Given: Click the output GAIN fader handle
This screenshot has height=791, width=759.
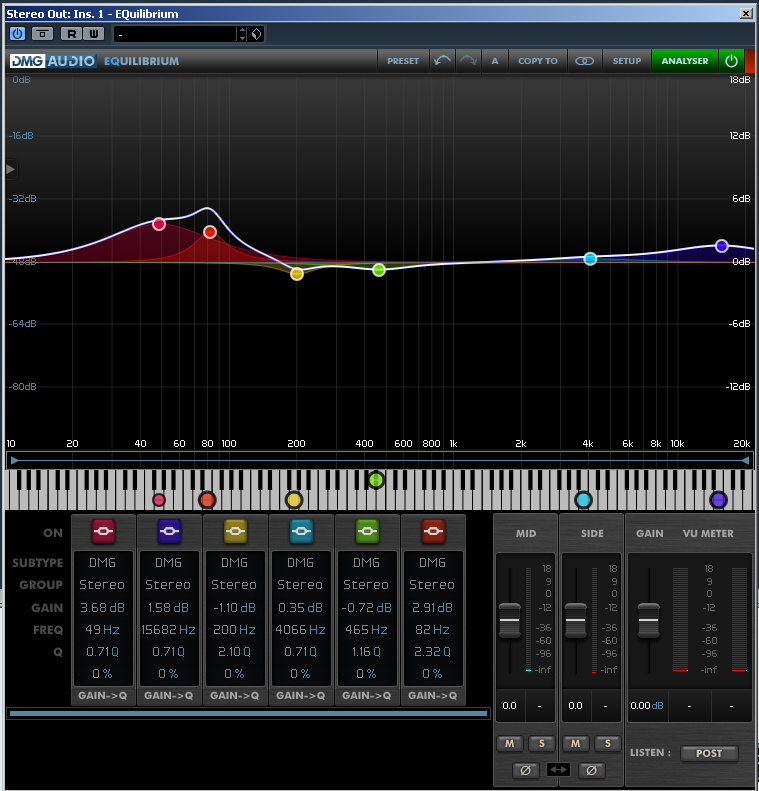Looking at the screenshot, I should (x=649, y=622).
